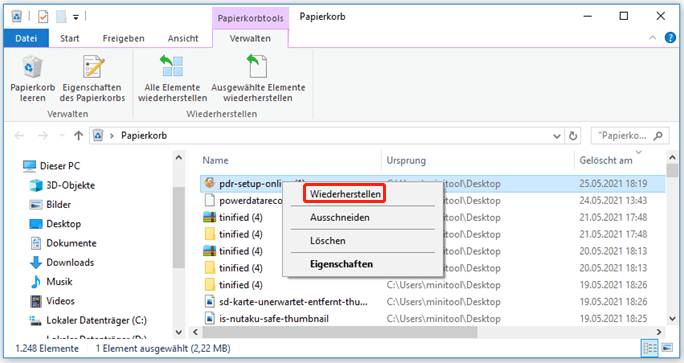Screen dimensions: 684x363
Task: Go back with the back arrow
Action: 20,136
